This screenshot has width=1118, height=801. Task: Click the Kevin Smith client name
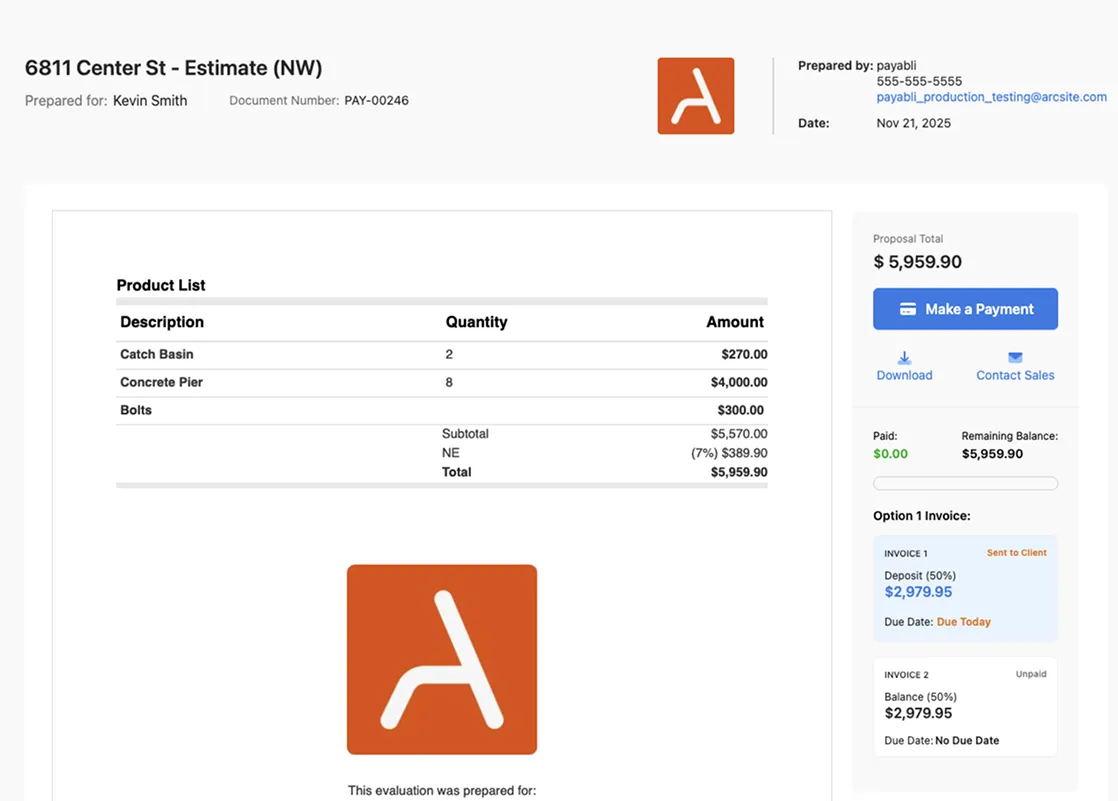150,101
